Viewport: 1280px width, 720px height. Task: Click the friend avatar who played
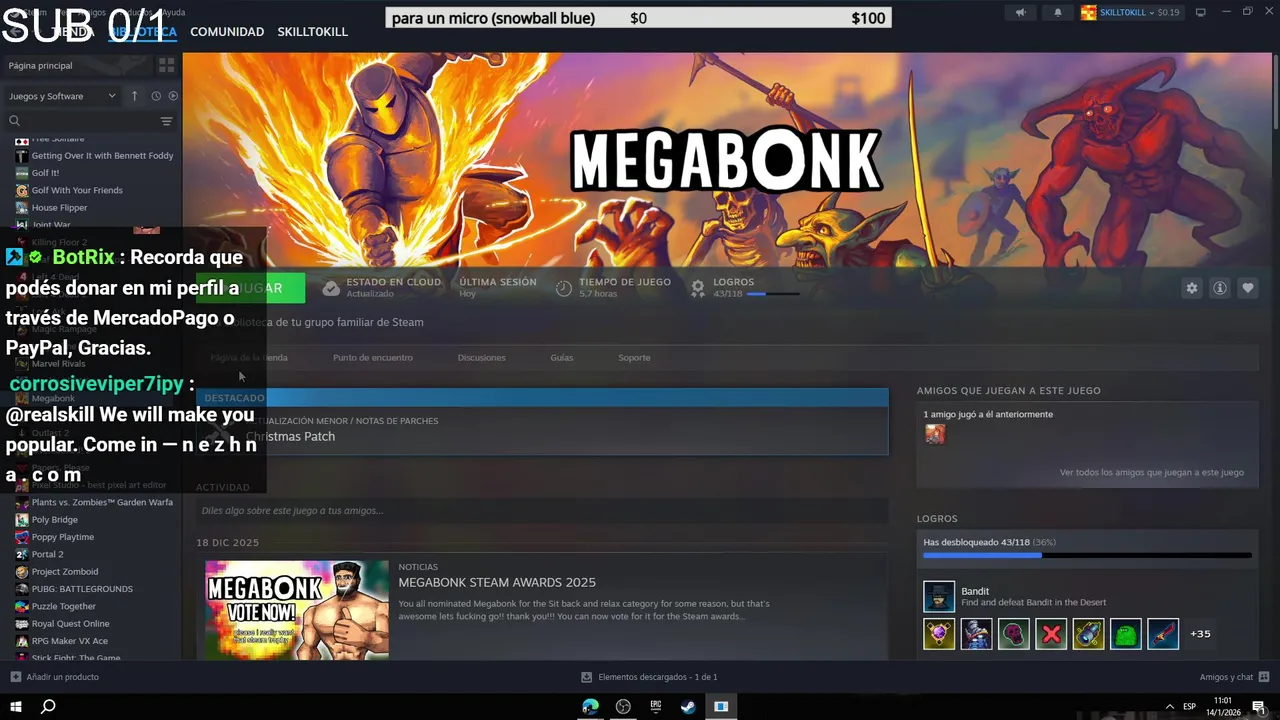pyautogui.click(x=935, y=434)
